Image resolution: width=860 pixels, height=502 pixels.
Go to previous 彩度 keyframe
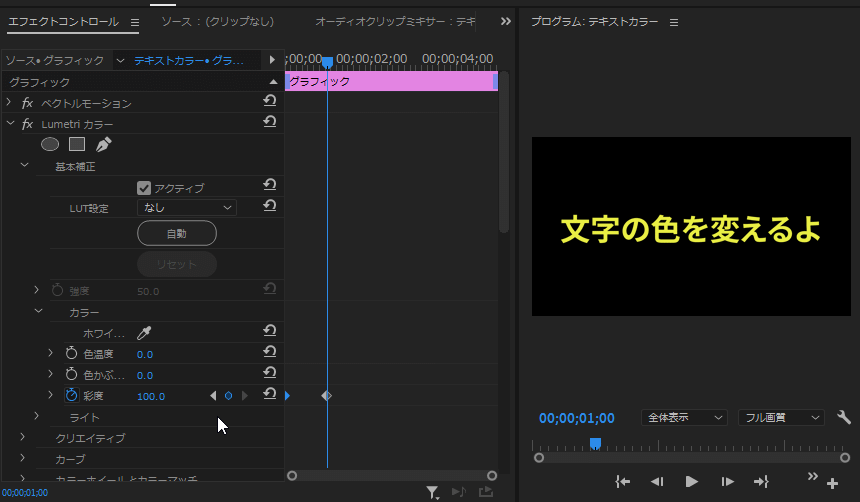(213, 396)
